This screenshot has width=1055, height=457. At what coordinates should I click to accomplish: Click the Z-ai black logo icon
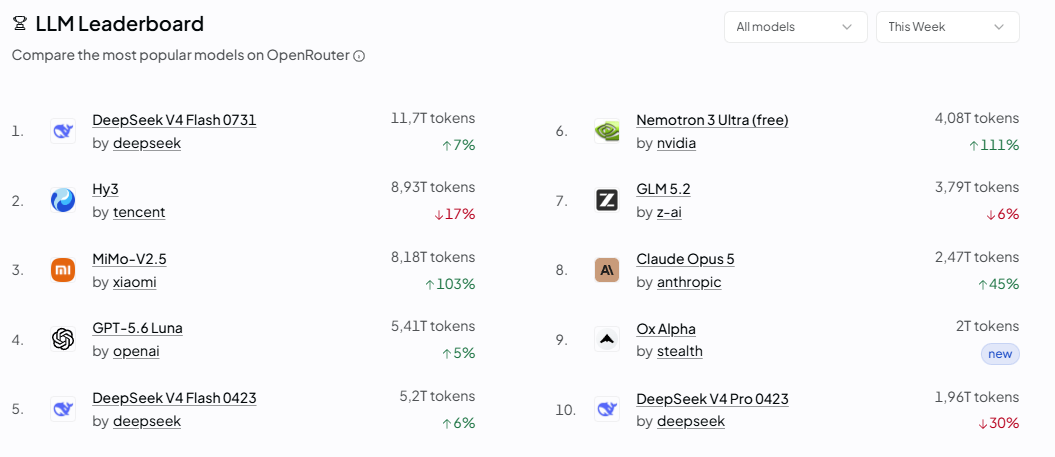tap(606, 201)
